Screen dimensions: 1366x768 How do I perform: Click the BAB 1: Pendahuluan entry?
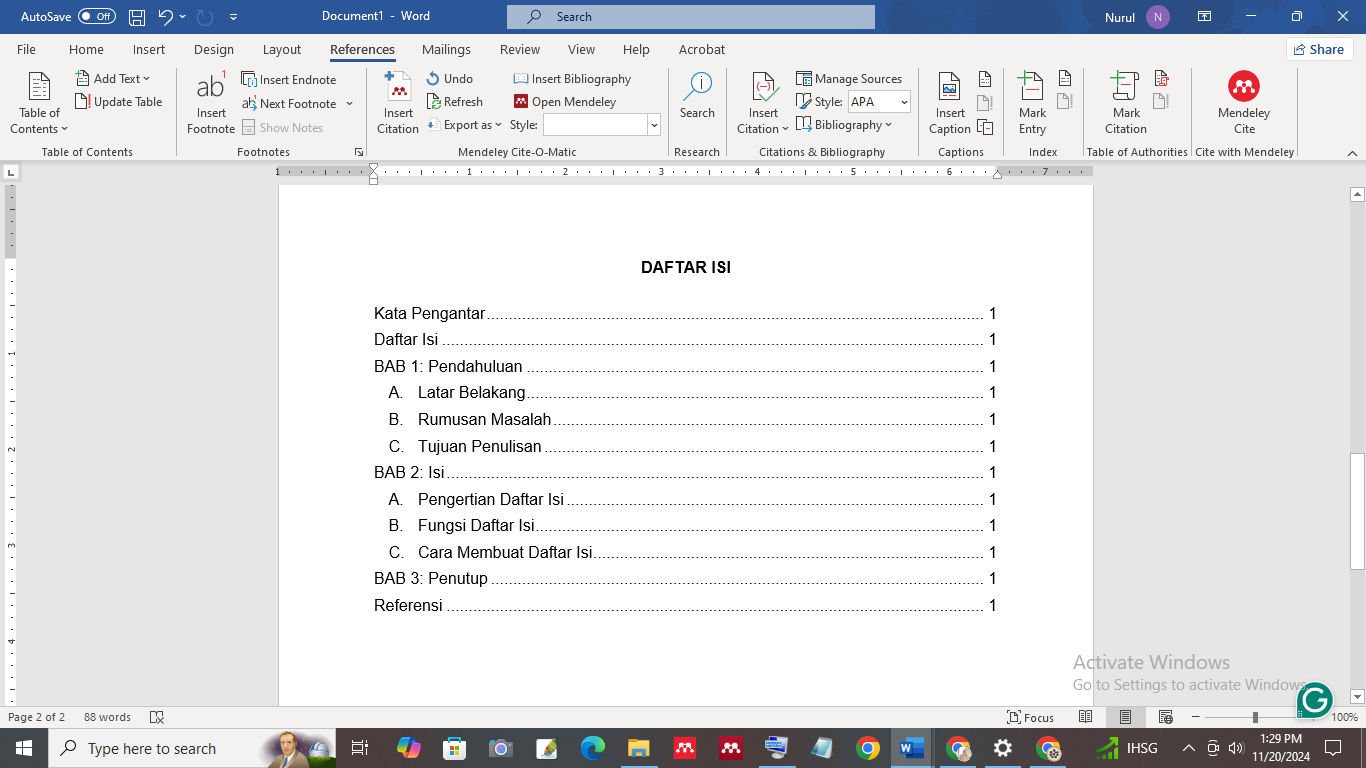(685, 367)
